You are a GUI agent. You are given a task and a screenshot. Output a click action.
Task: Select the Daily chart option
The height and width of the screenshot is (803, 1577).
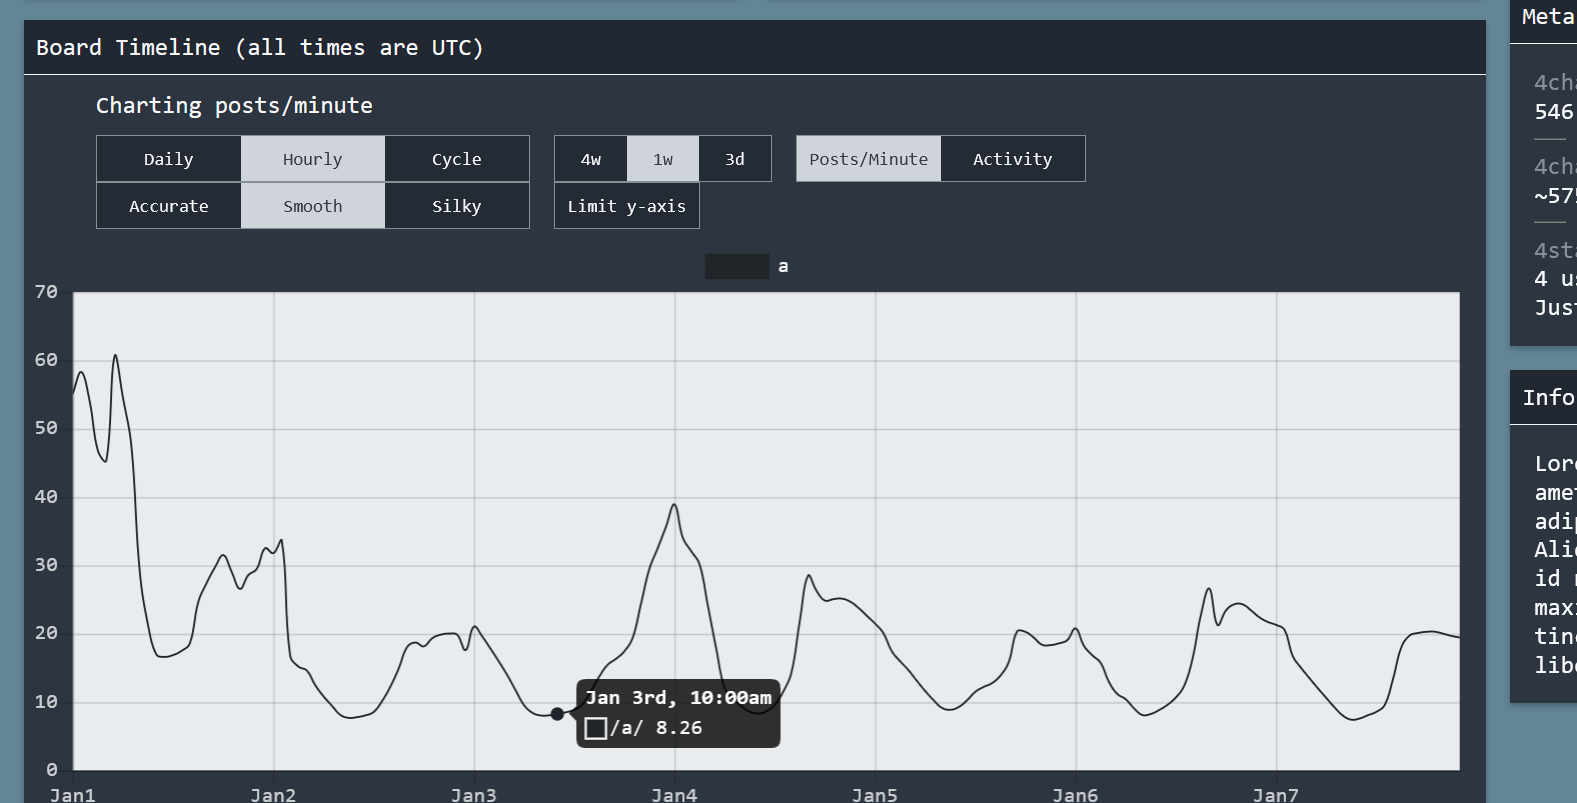point(169,159)
